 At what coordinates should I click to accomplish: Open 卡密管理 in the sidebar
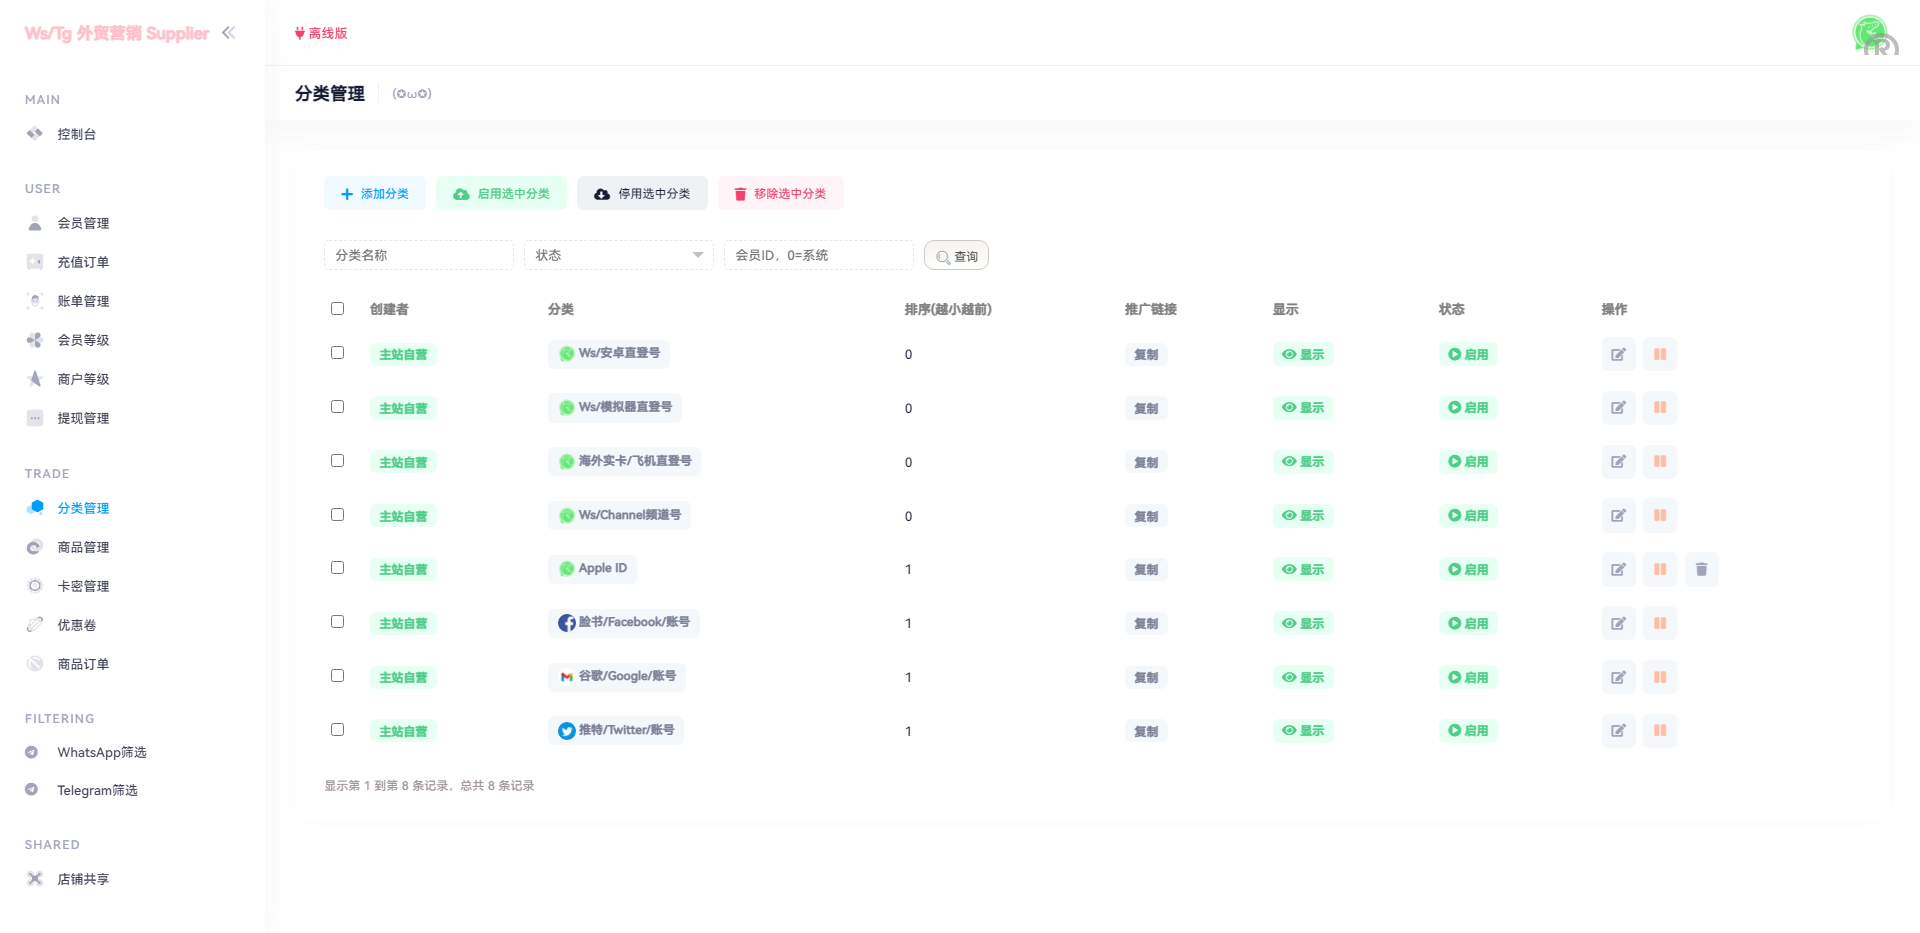pyautogui.click(x=83, y=586)
